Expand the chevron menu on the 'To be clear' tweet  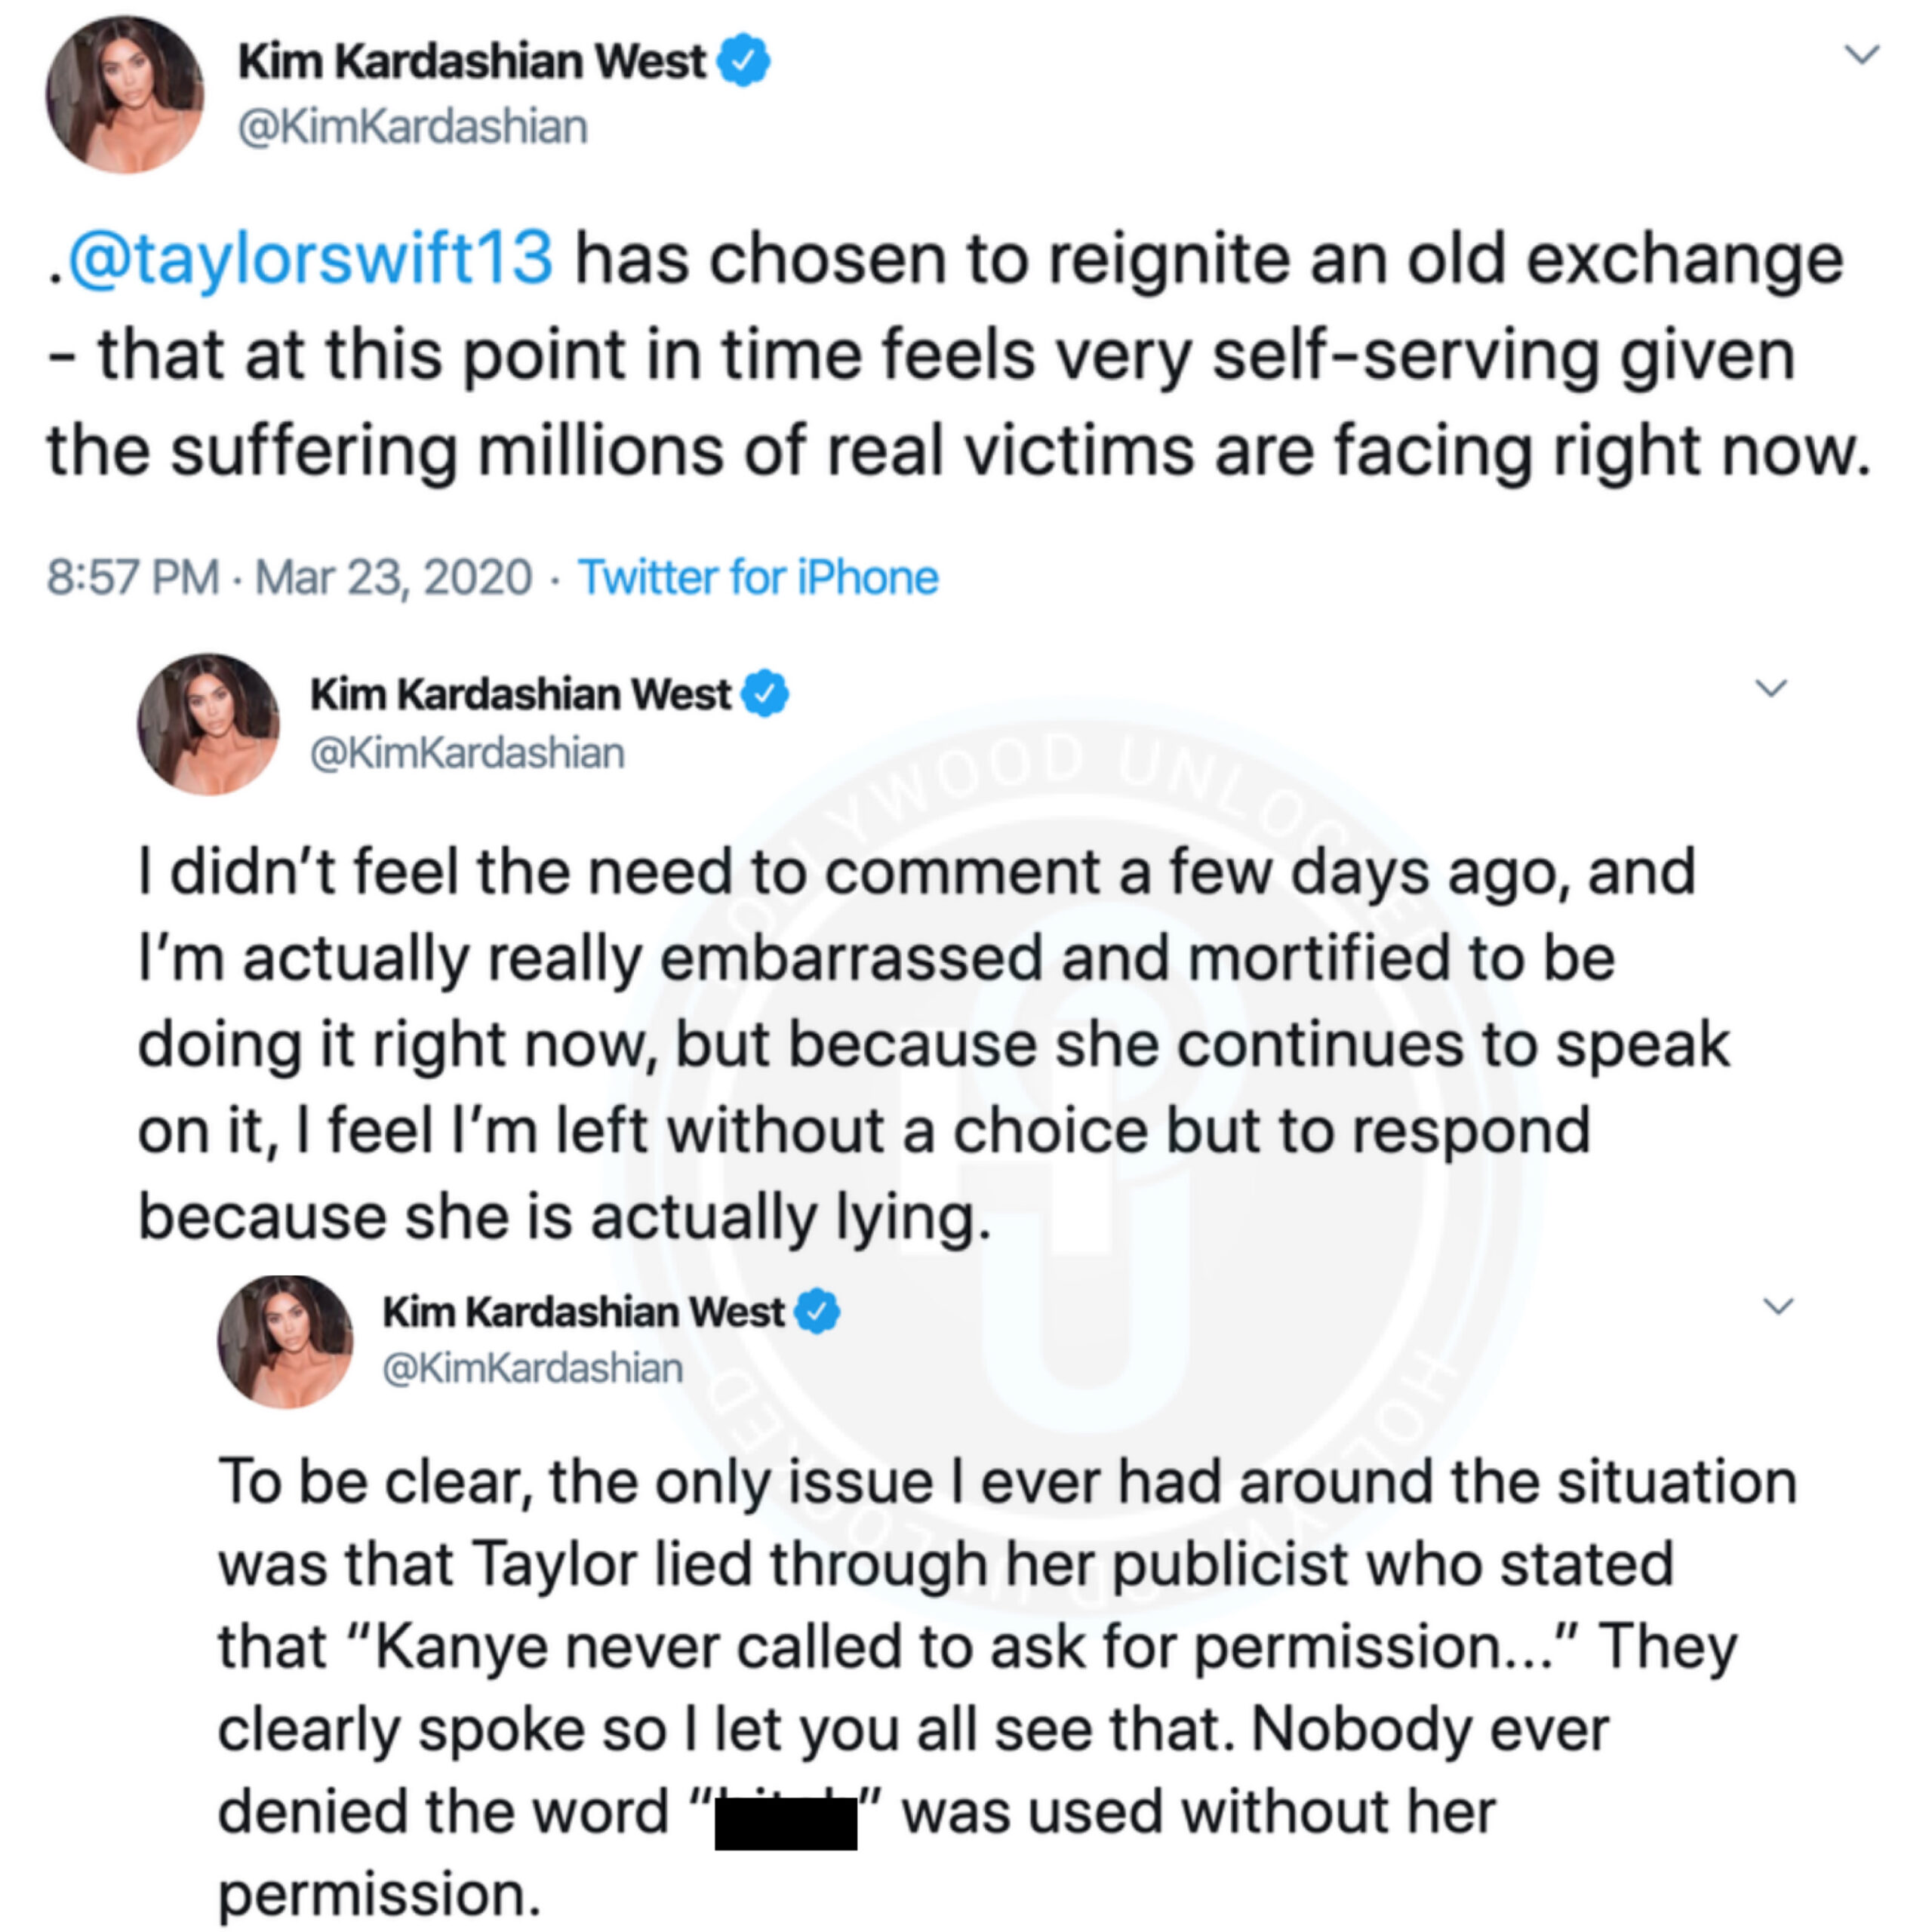(1777, 1306)
